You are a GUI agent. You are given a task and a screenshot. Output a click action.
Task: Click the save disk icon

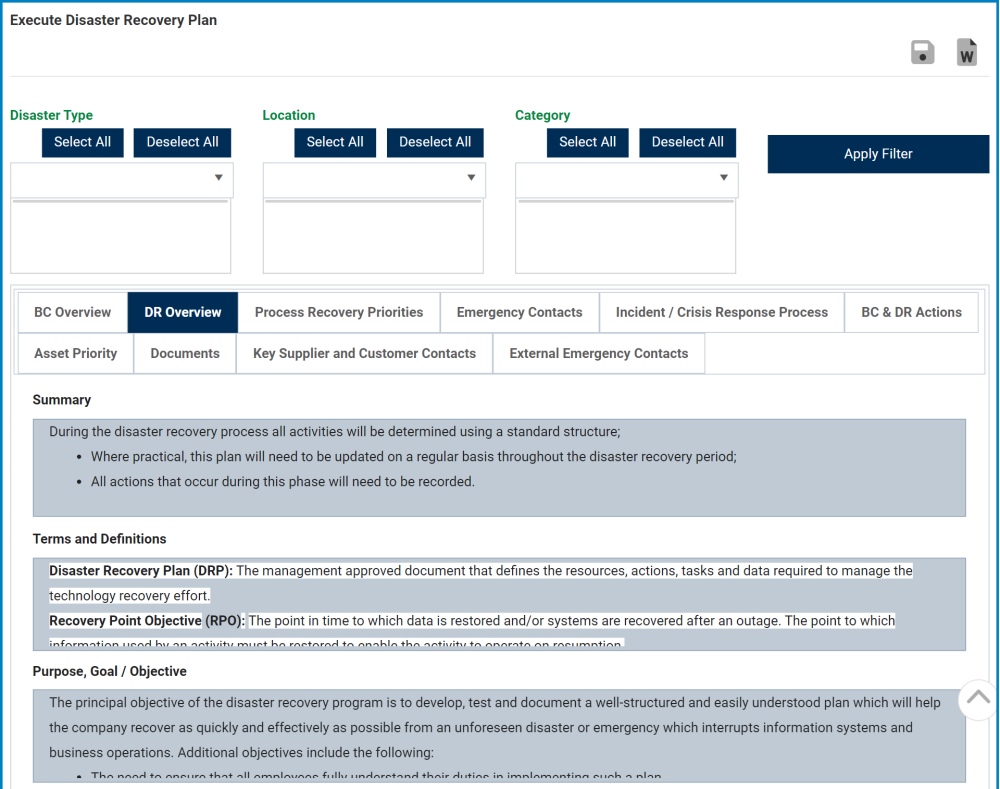922,52
